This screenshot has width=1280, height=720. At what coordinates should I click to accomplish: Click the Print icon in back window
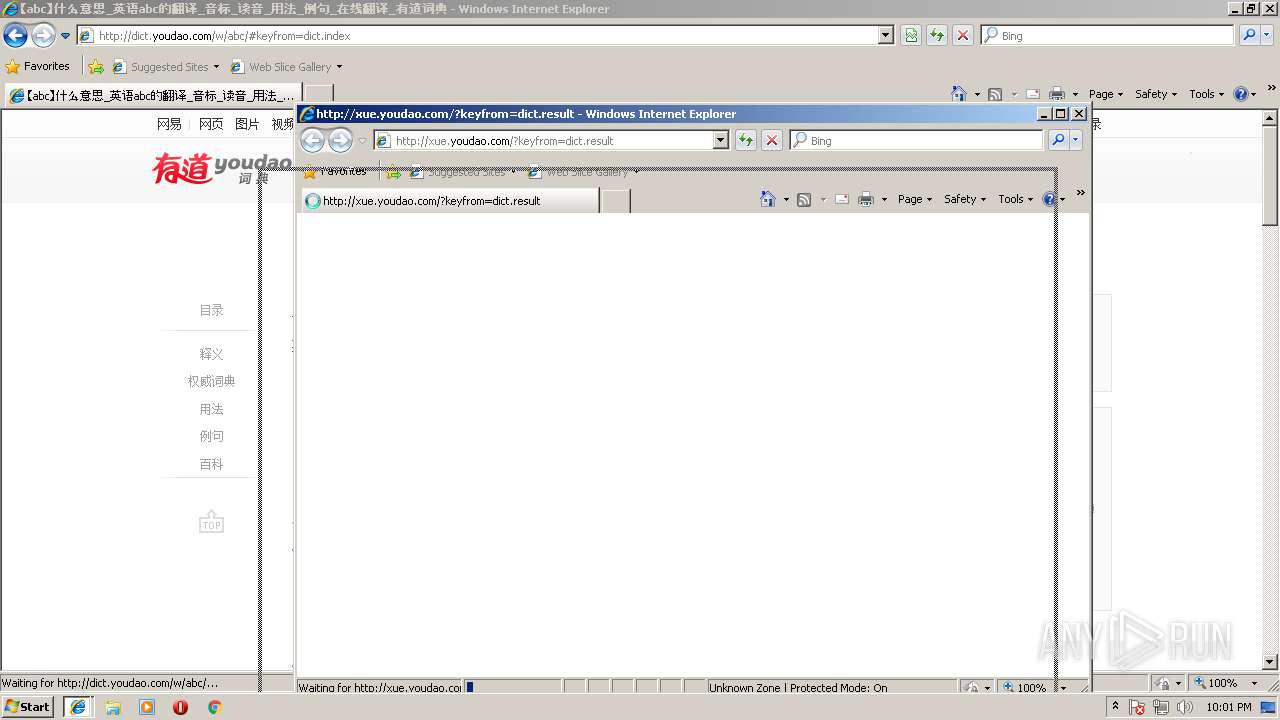point(1057,94)
